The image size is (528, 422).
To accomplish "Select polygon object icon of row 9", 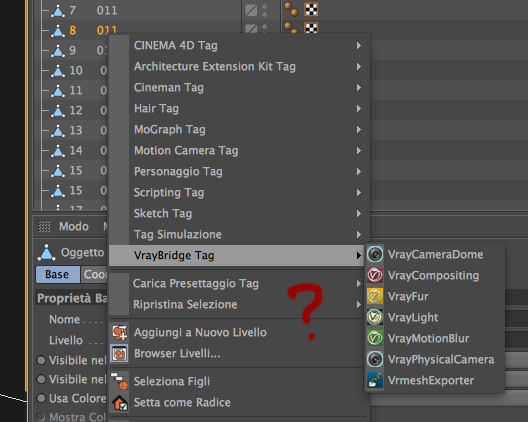I will click(x=58, y=51).
